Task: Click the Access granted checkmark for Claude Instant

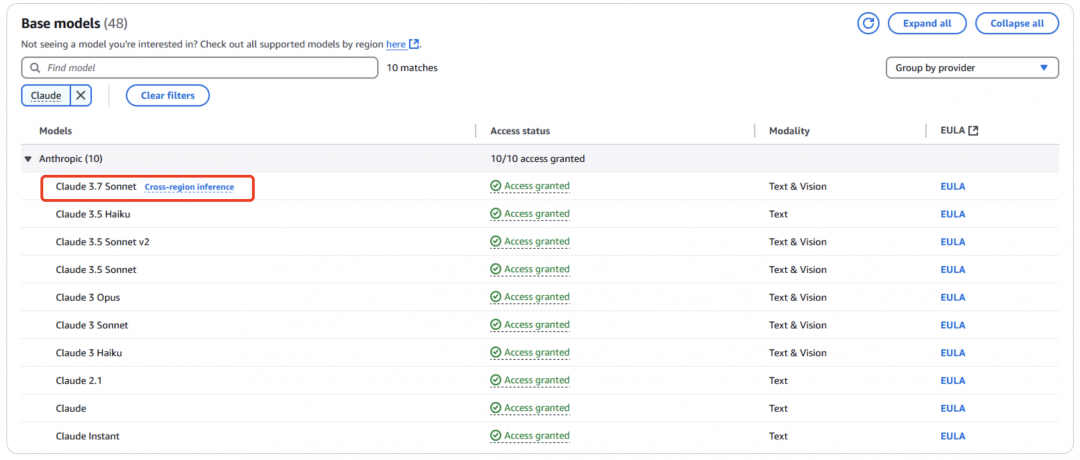Action: click(x=496, y=436)
